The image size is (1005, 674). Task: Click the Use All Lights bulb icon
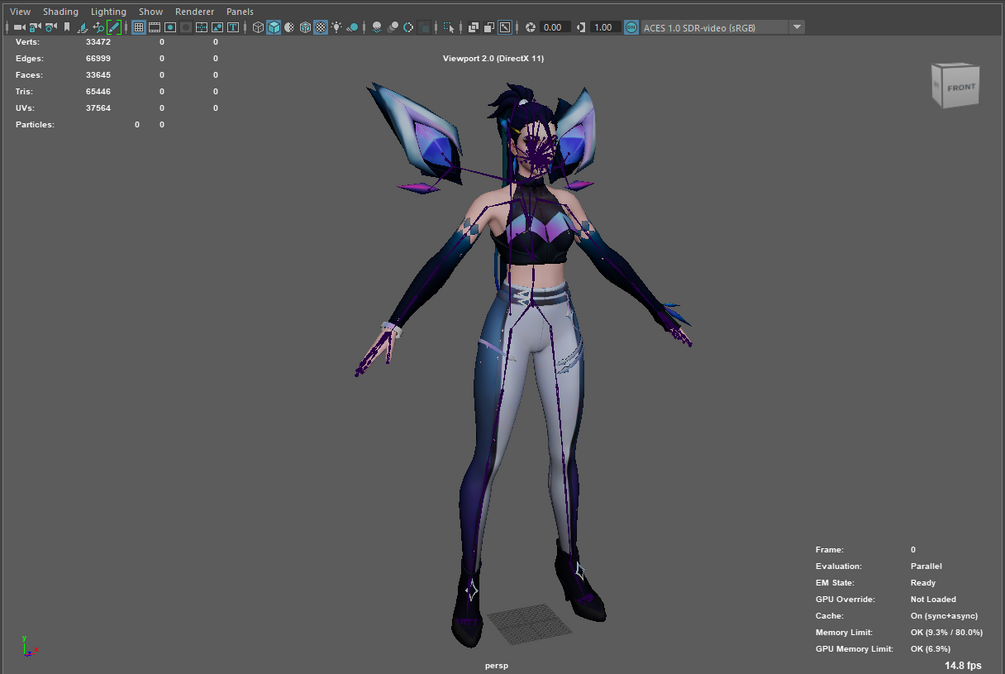pyautogui.click(x=336, y=27)
